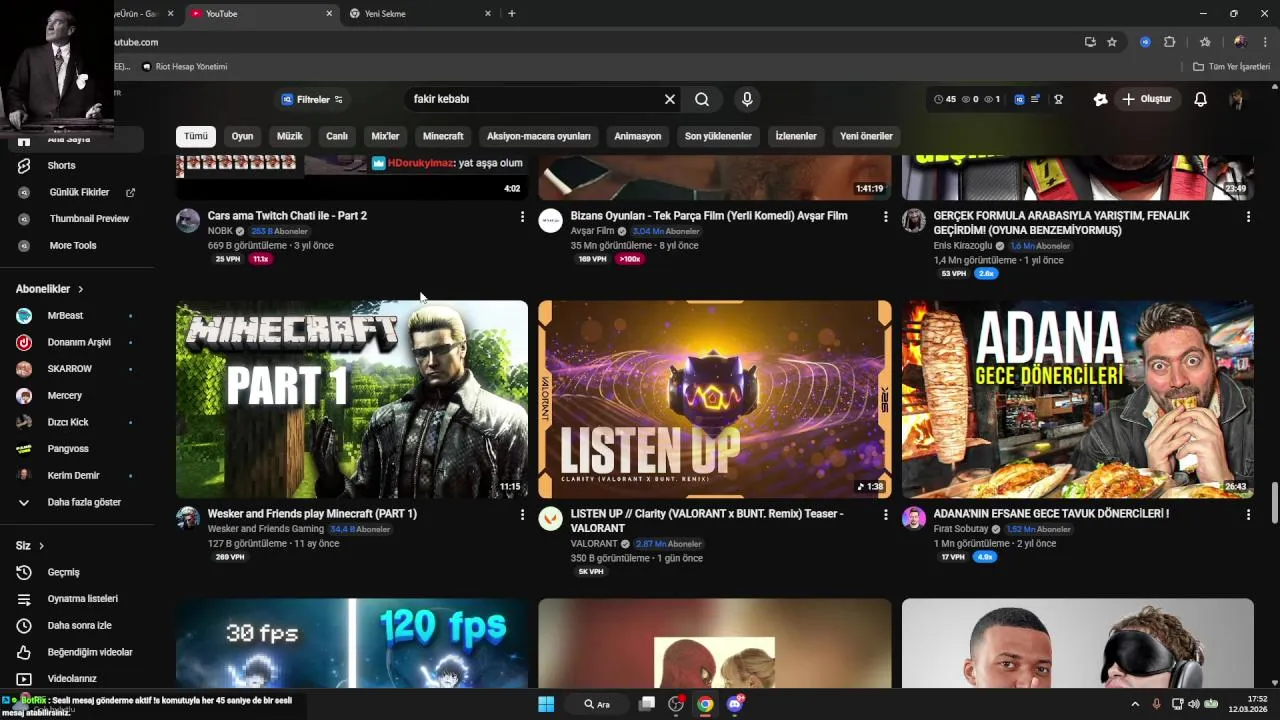Open the Fırat Sobutay channel avatar
1280x720 pixels.
click(914, 518)
